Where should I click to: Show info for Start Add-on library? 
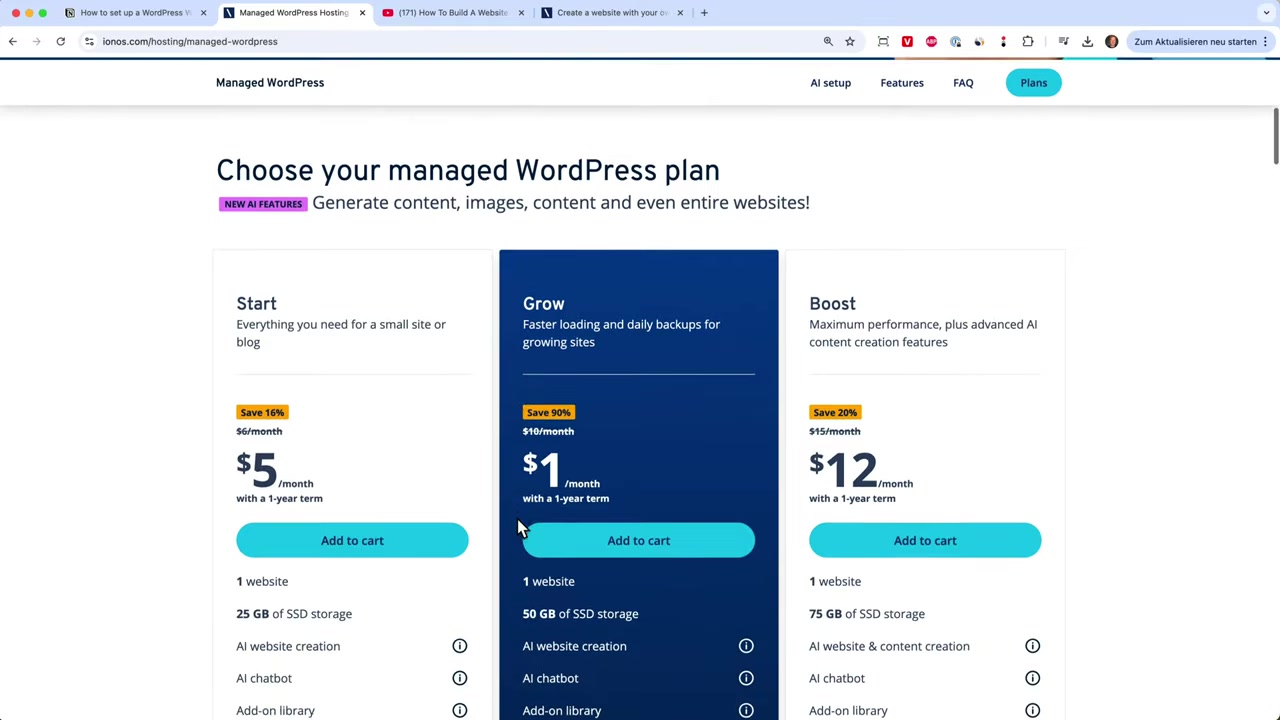tap(460, 710)
